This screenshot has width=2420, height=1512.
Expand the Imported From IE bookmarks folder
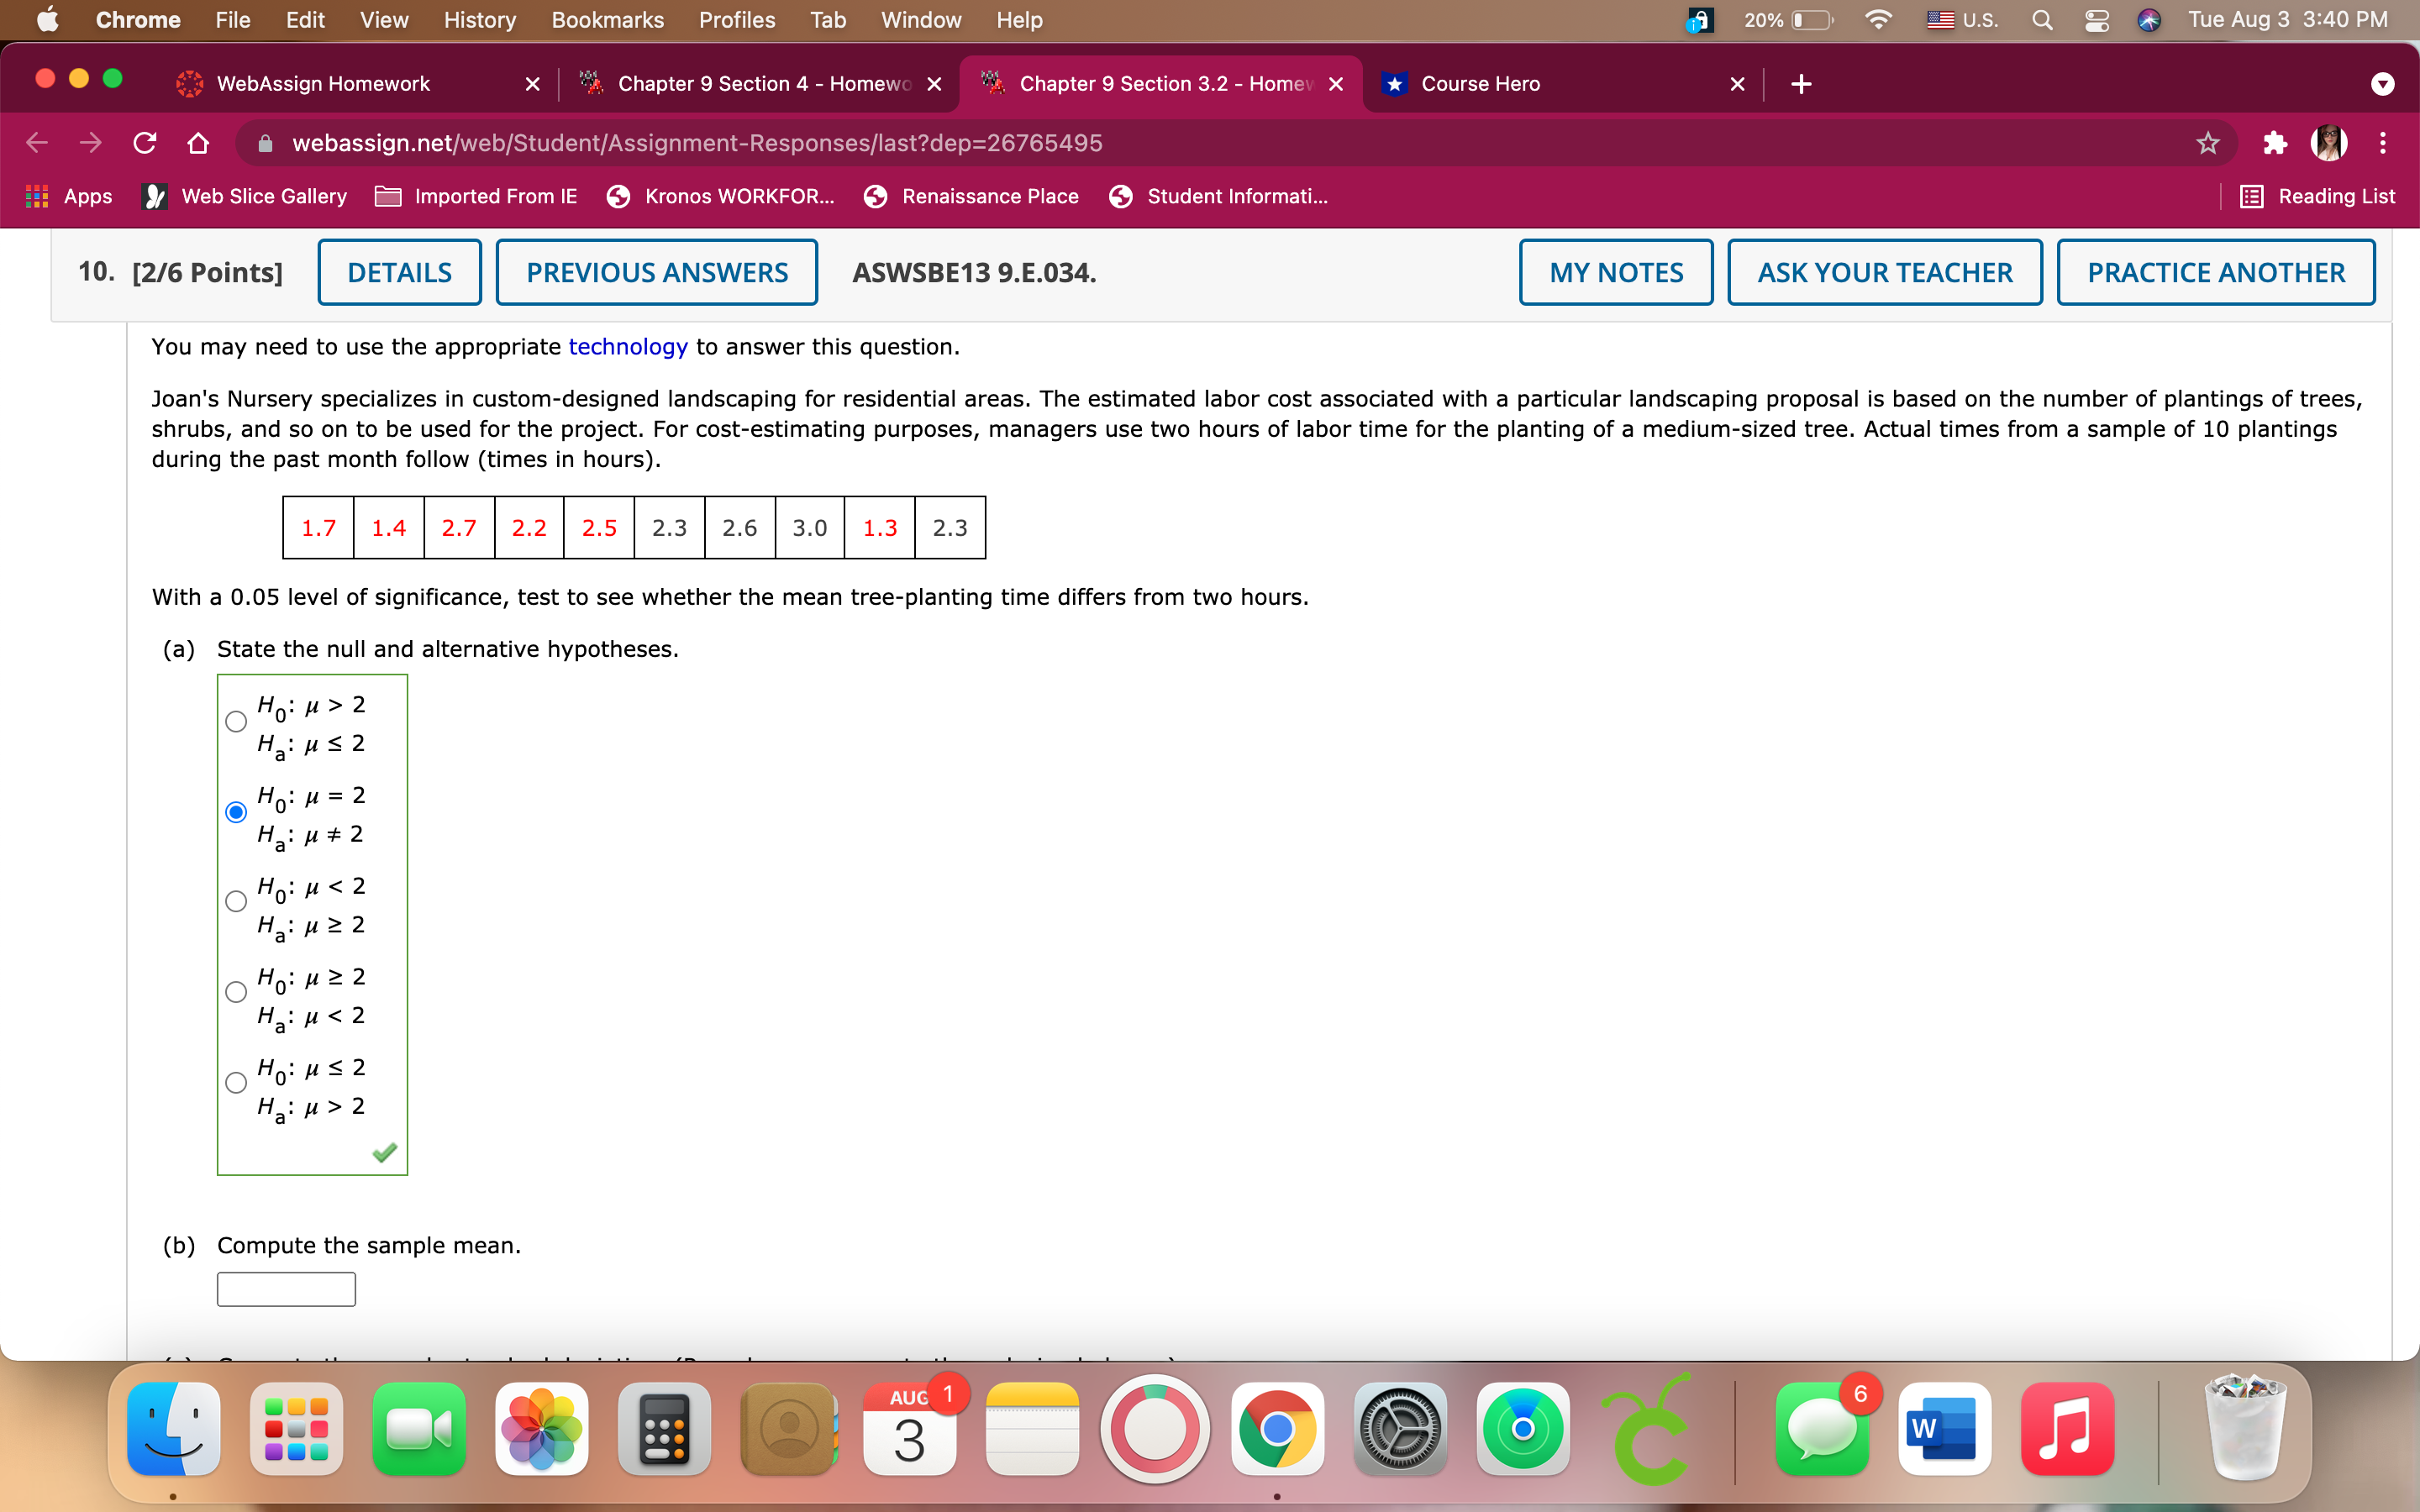pyautogui.click(x=476, y=196)
